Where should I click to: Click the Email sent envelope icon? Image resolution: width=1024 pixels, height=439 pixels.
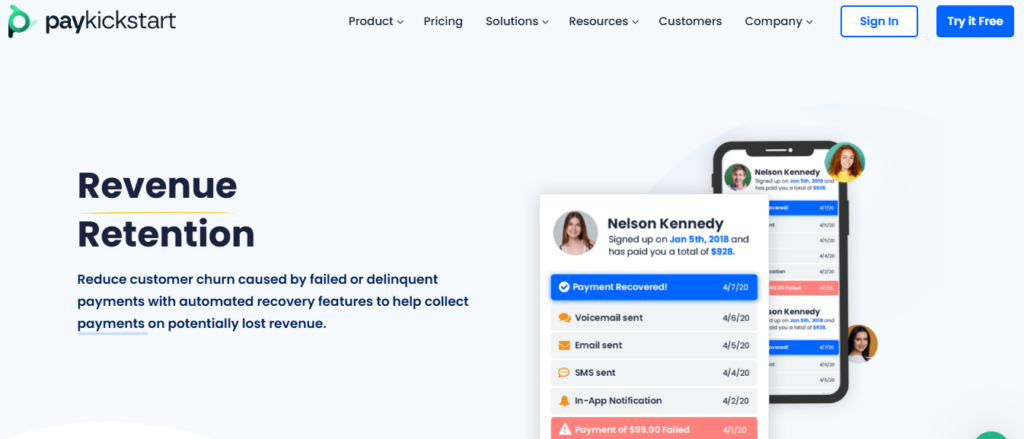[565, 345]
